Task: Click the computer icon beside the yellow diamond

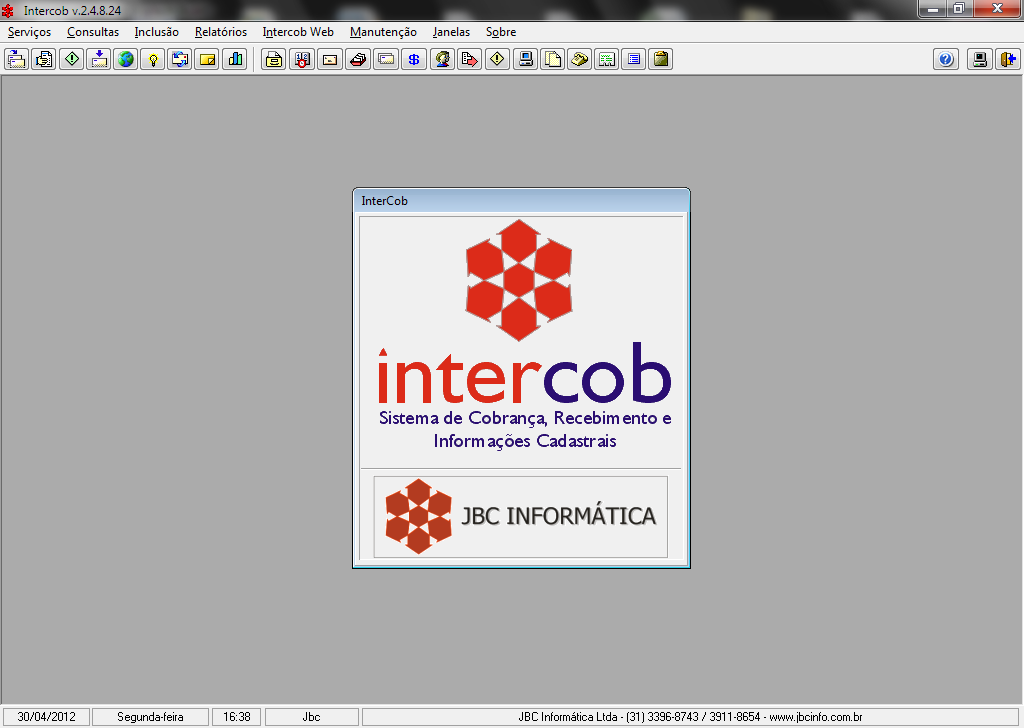Action: (525, 59)
